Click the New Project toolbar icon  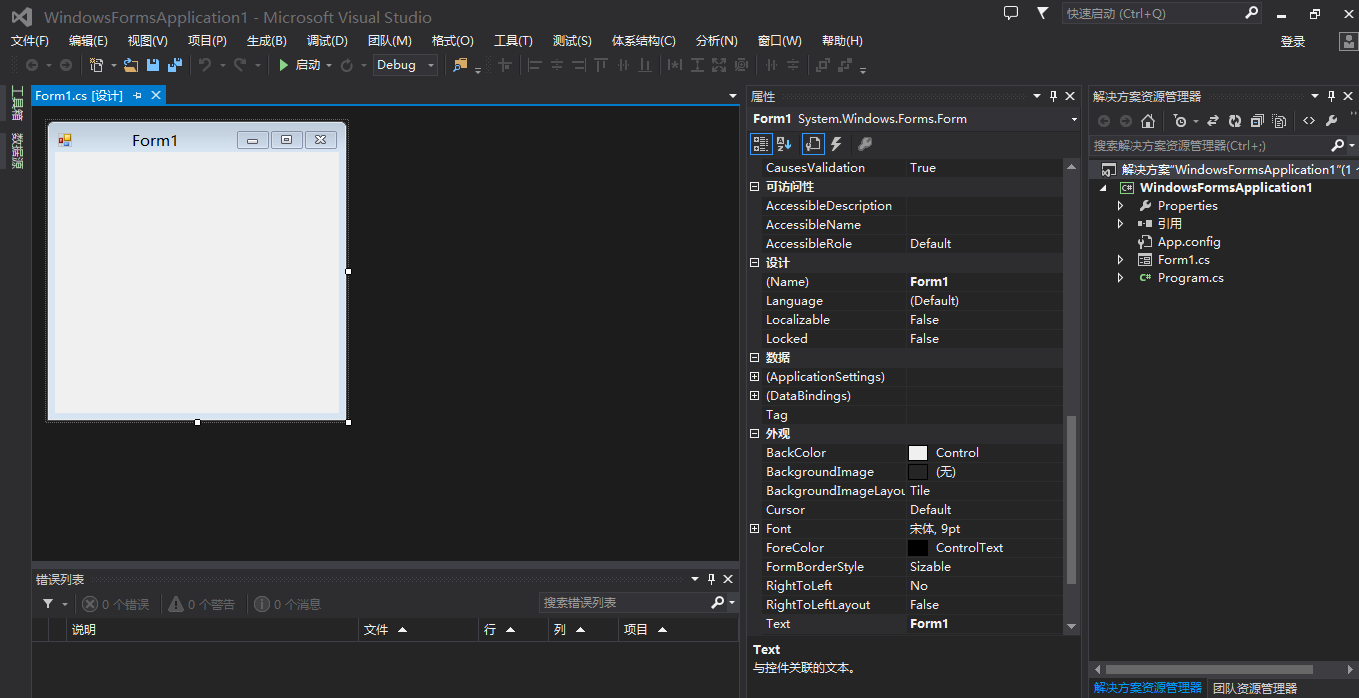pyautogui.click(x=97, y=65)
